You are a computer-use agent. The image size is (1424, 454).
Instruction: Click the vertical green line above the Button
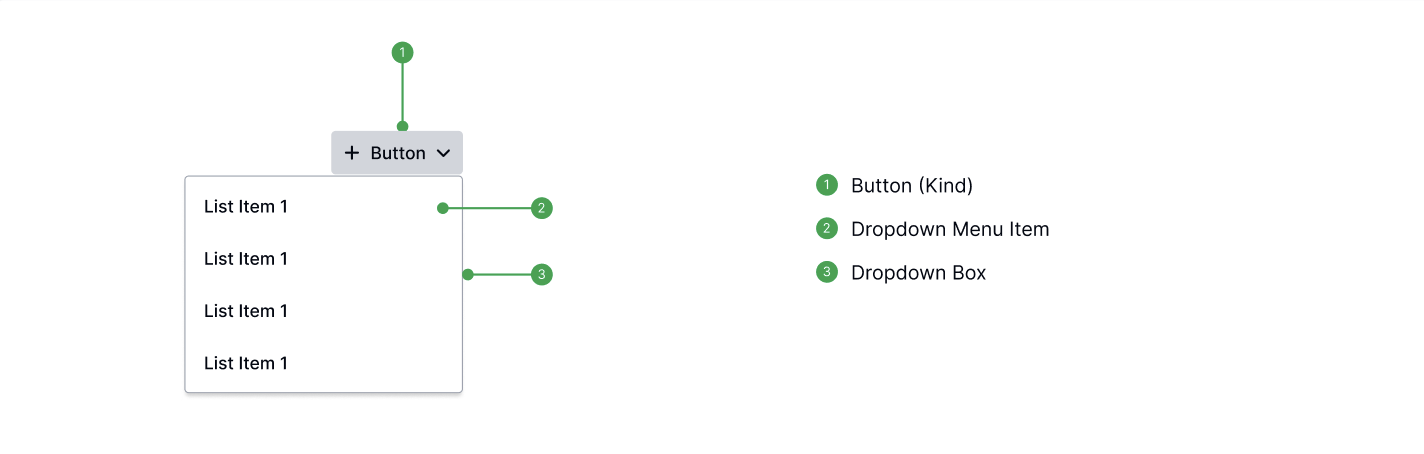click(x=402, y=92)
